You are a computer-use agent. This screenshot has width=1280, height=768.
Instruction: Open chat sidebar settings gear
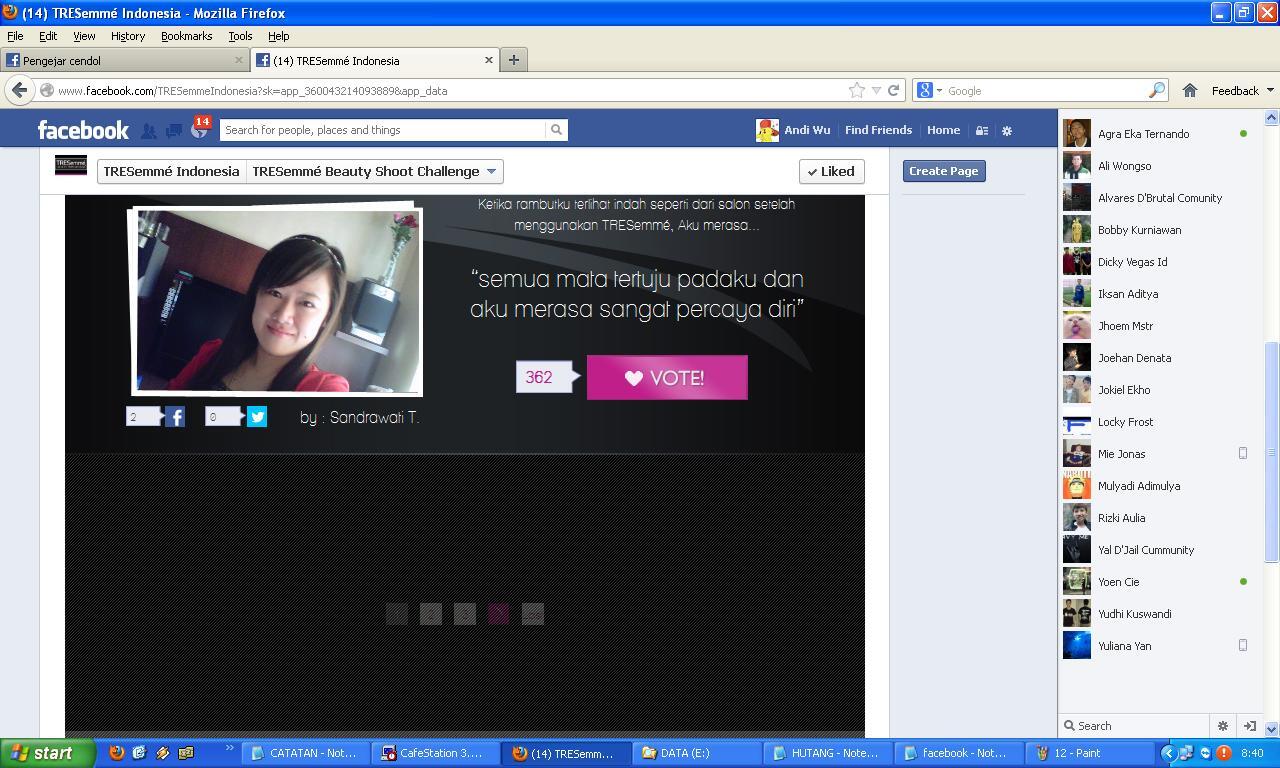pyautogui.click(x=1222, y=726)
